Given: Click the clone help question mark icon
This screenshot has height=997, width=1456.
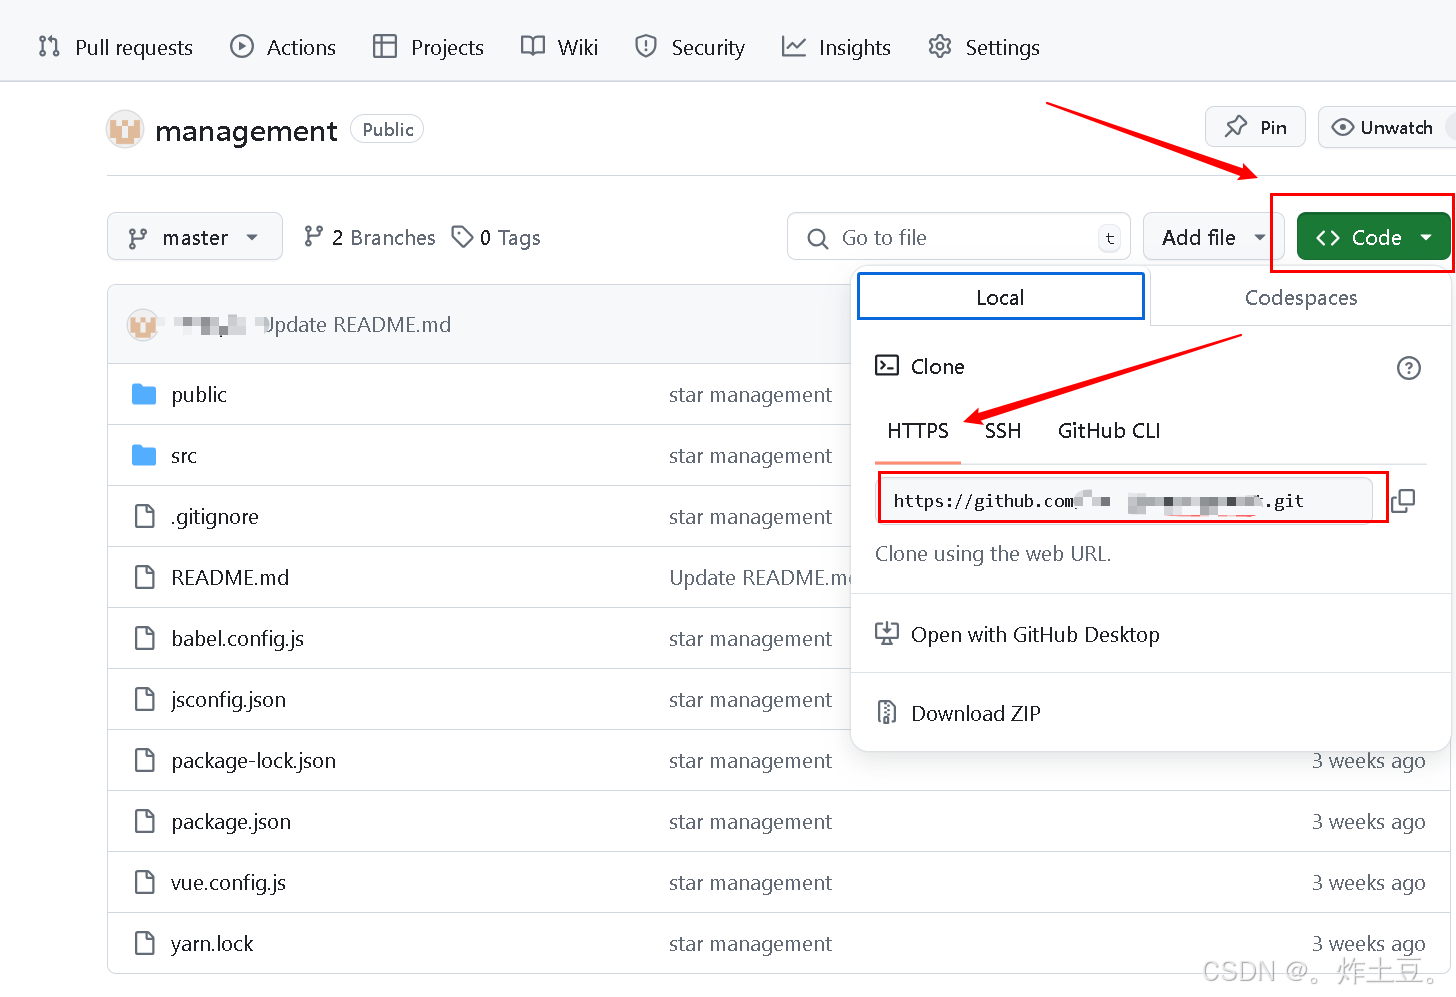Looking at the screenshot, I should click(1408, 368).
